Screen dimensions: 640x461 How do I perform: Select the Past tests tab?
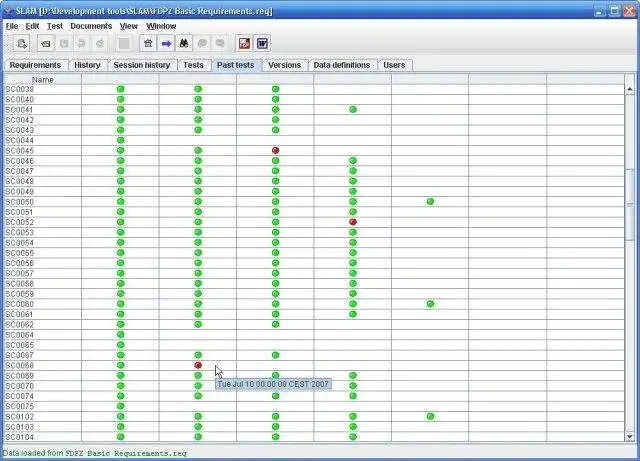coord(236,65)
